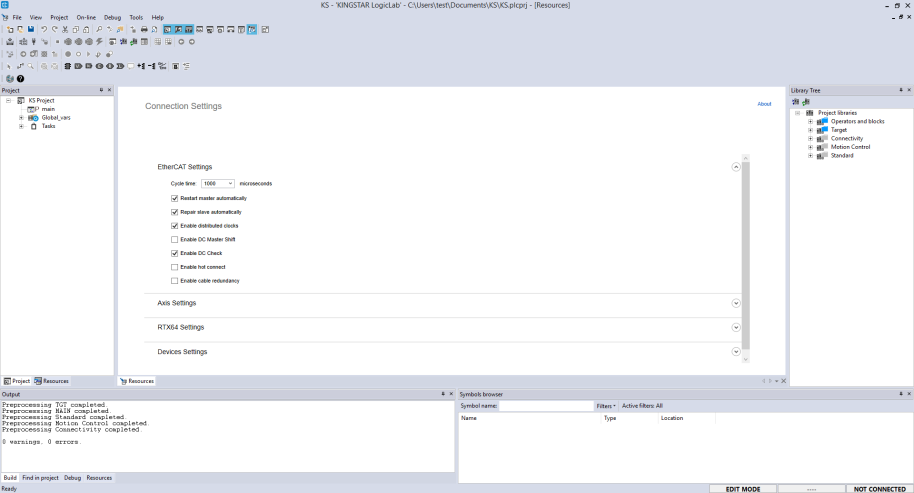Enable hot connect checkbox
Viewport: 914px width, 493px height.
tap(175, 267)
